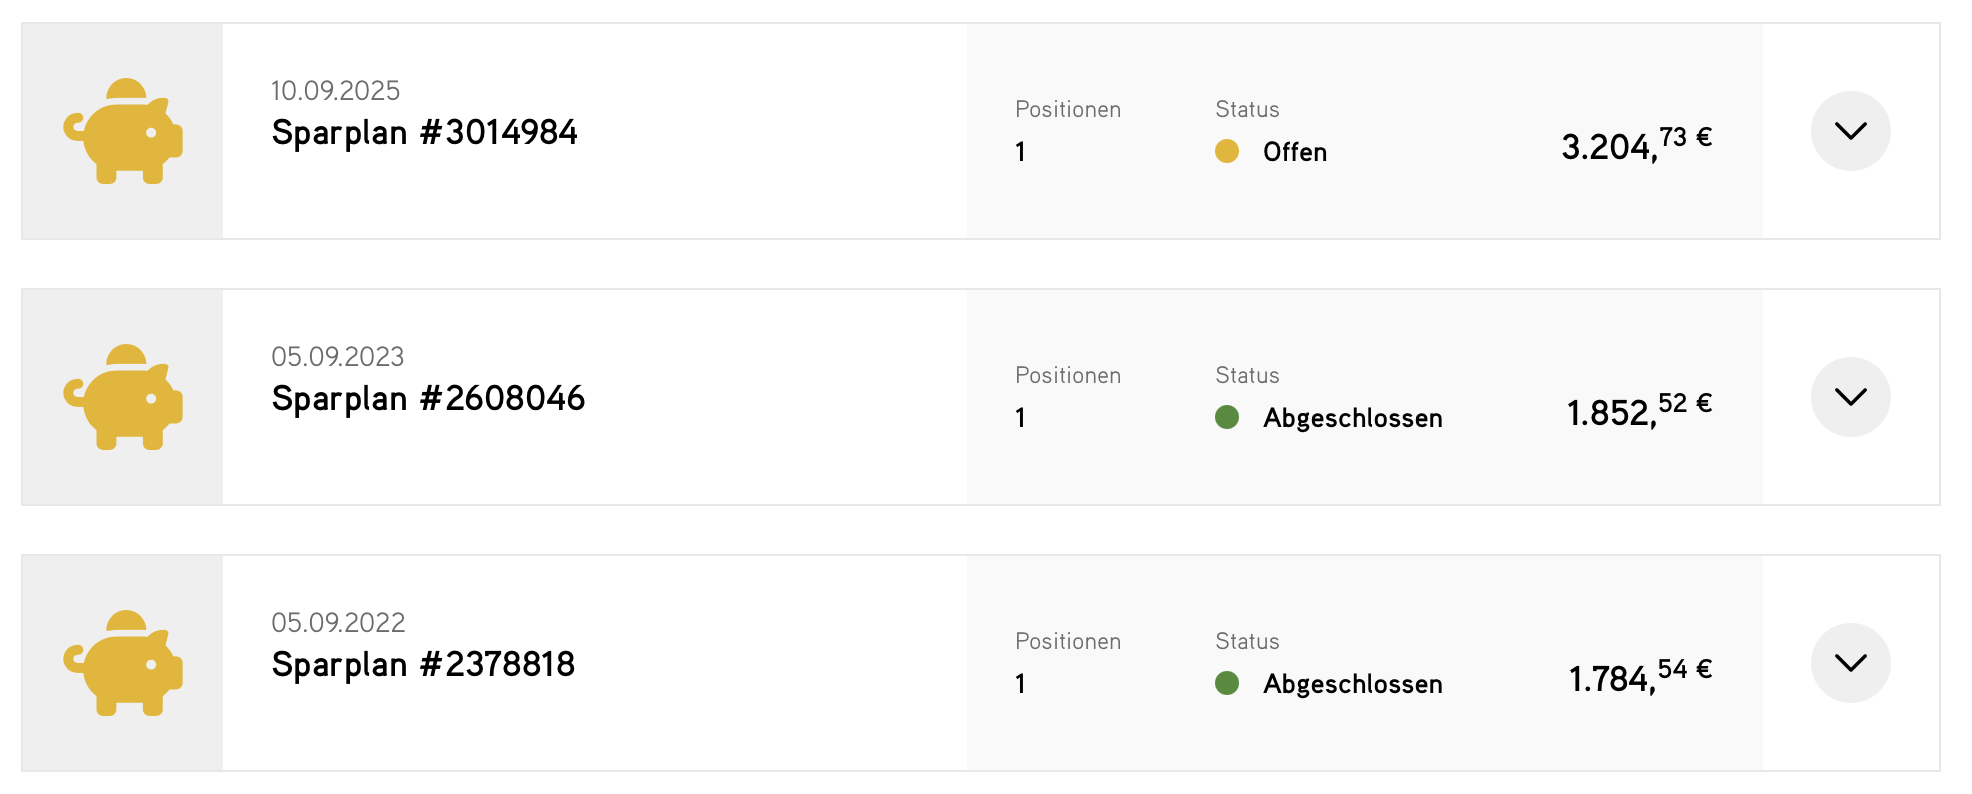Image resolution: width=1972 pixels, height=794 pixels.
Task: Click the date 05.09.2023
Action: (x=337, y=357)
